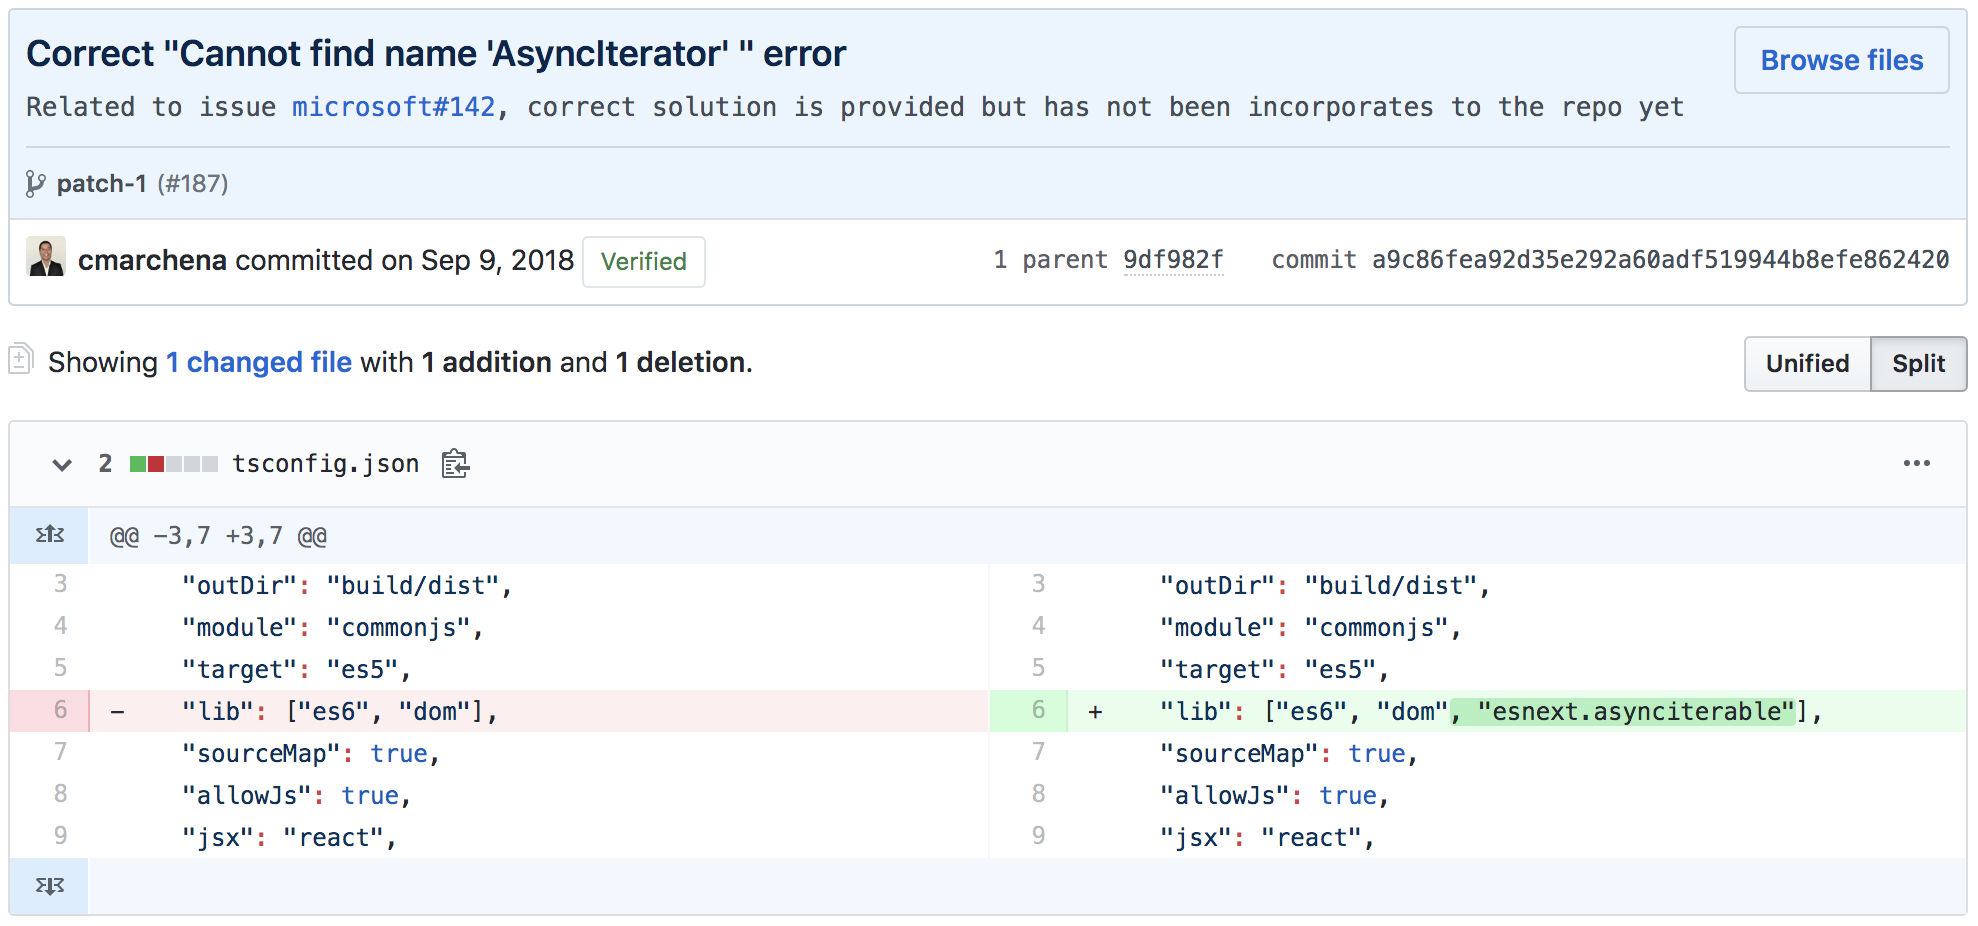This screenshot has height=926, width=1978.
Task: Open the patch-1 branch link
Action: pos(101,184)
